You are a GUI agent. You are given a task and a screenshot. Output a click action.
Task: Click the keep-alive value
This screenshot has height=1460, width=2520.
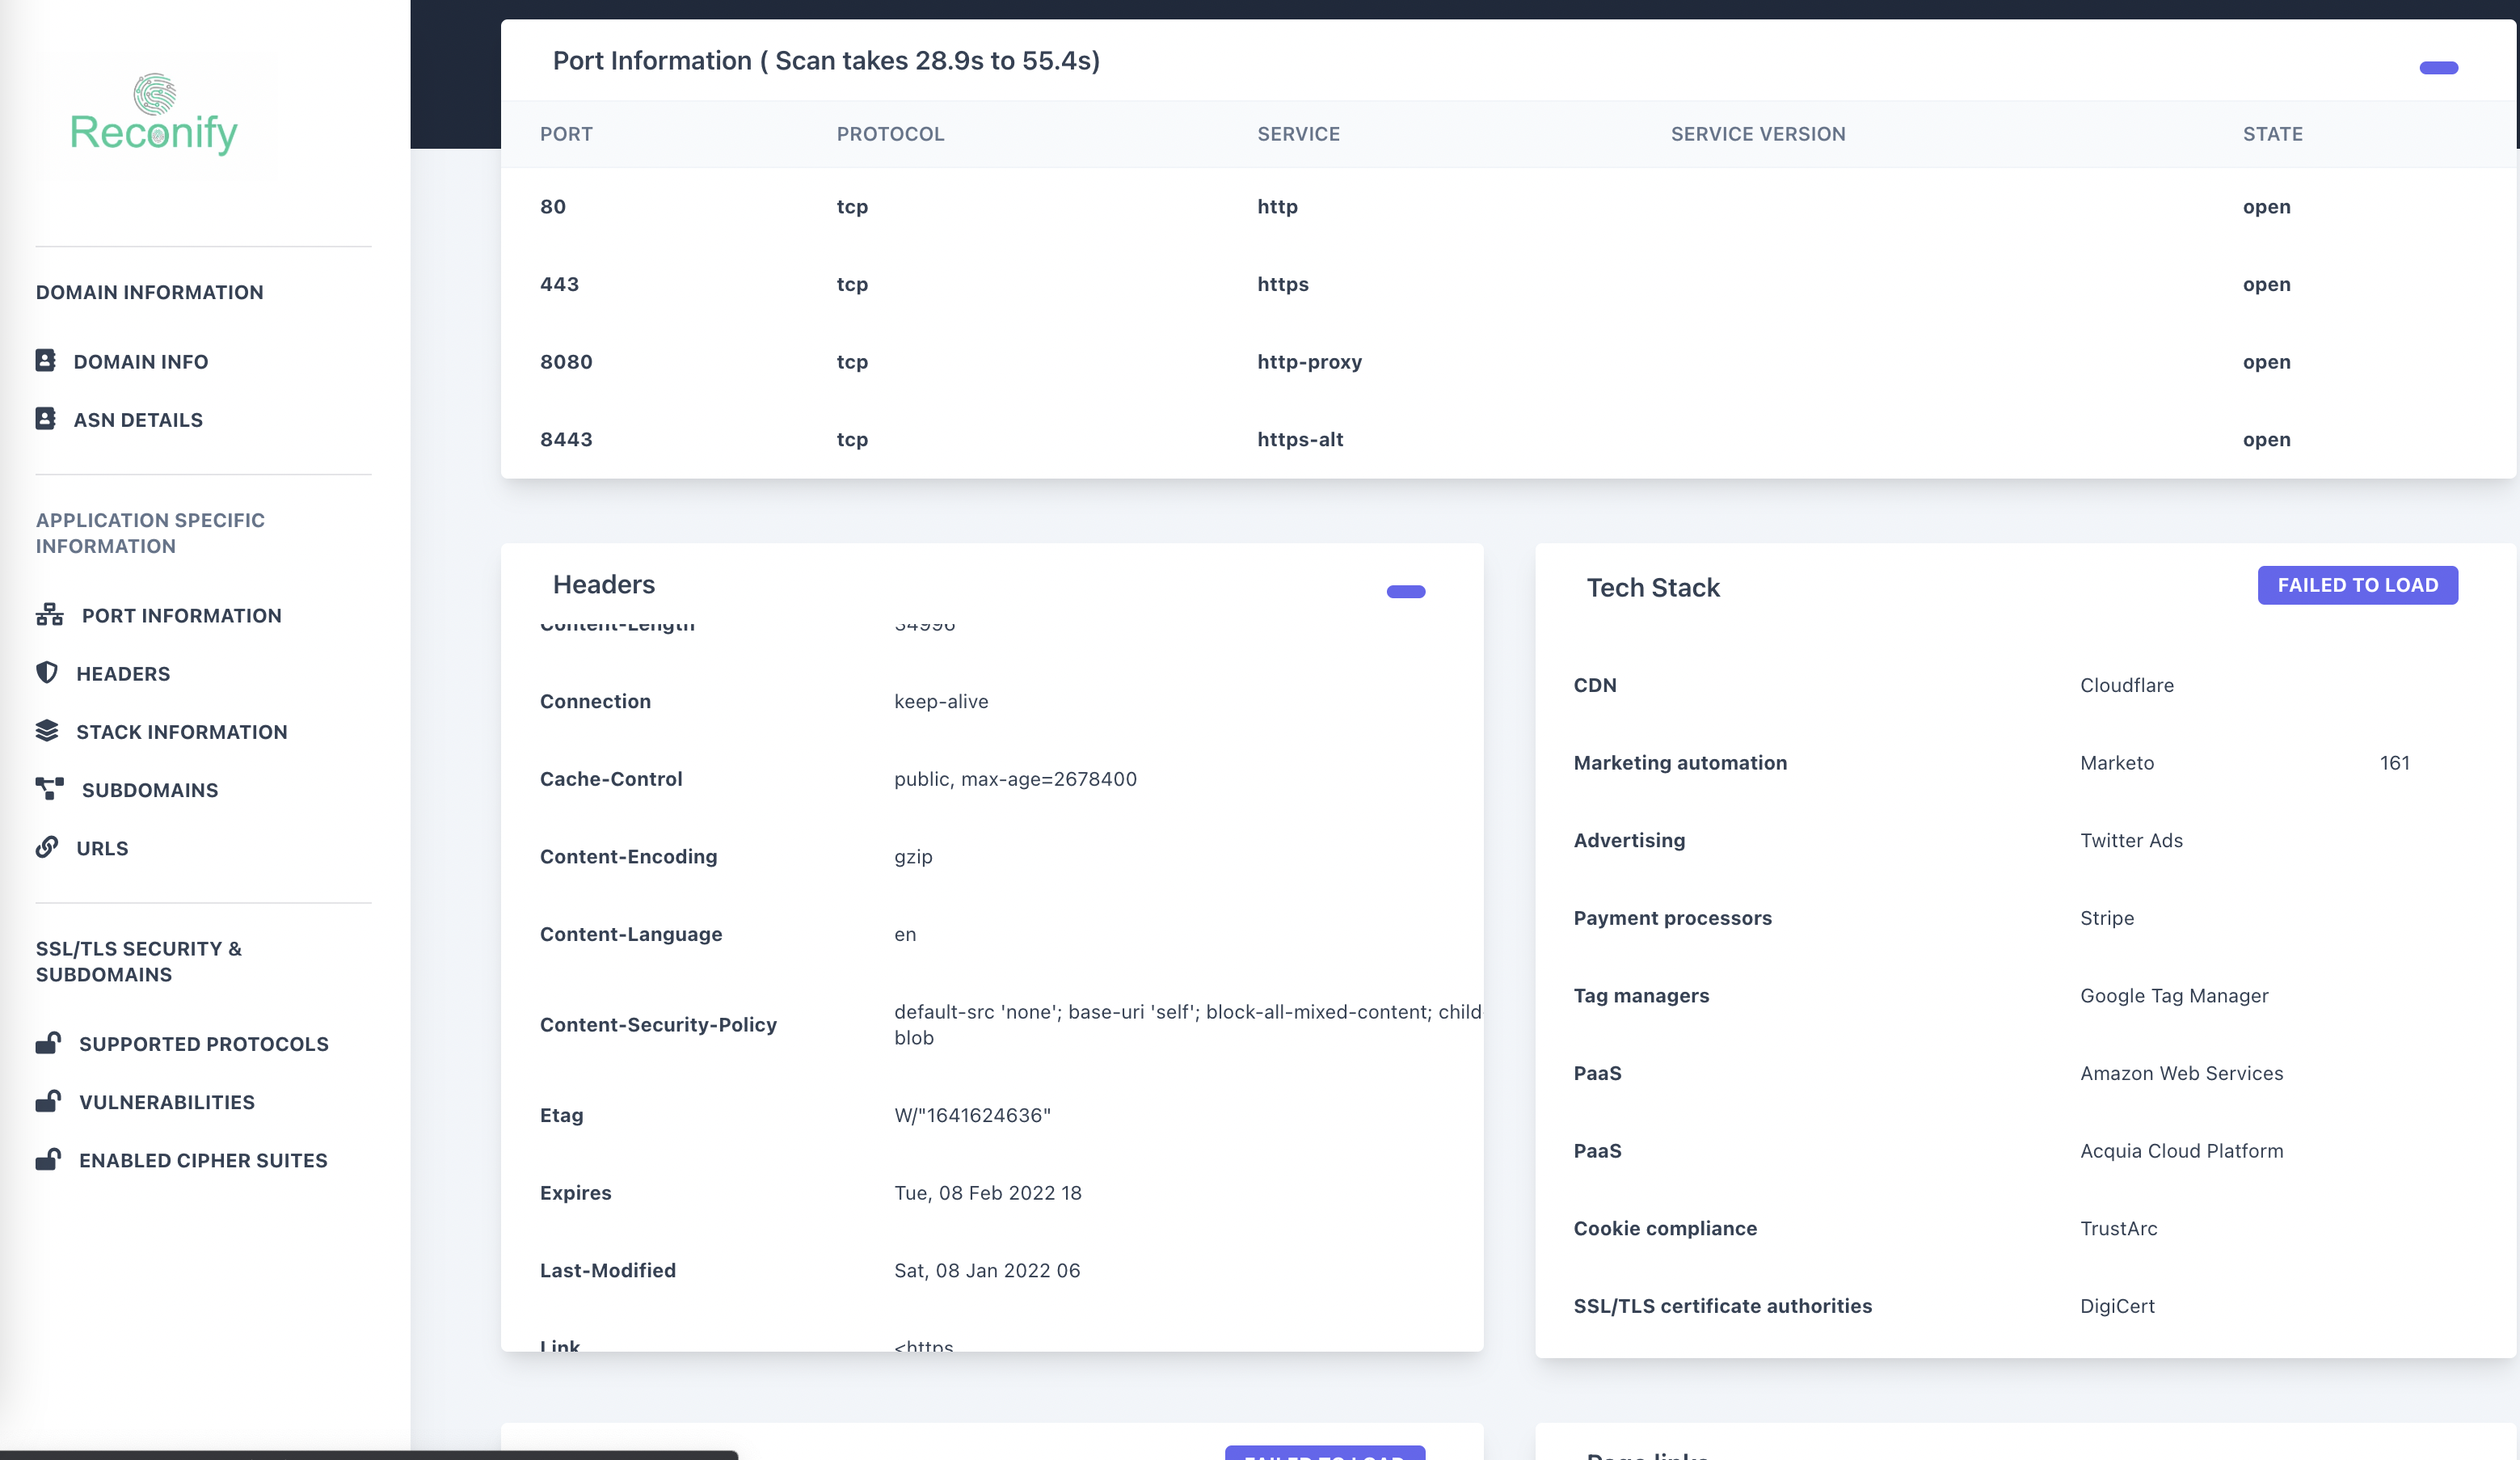click(x=941, y=701)
